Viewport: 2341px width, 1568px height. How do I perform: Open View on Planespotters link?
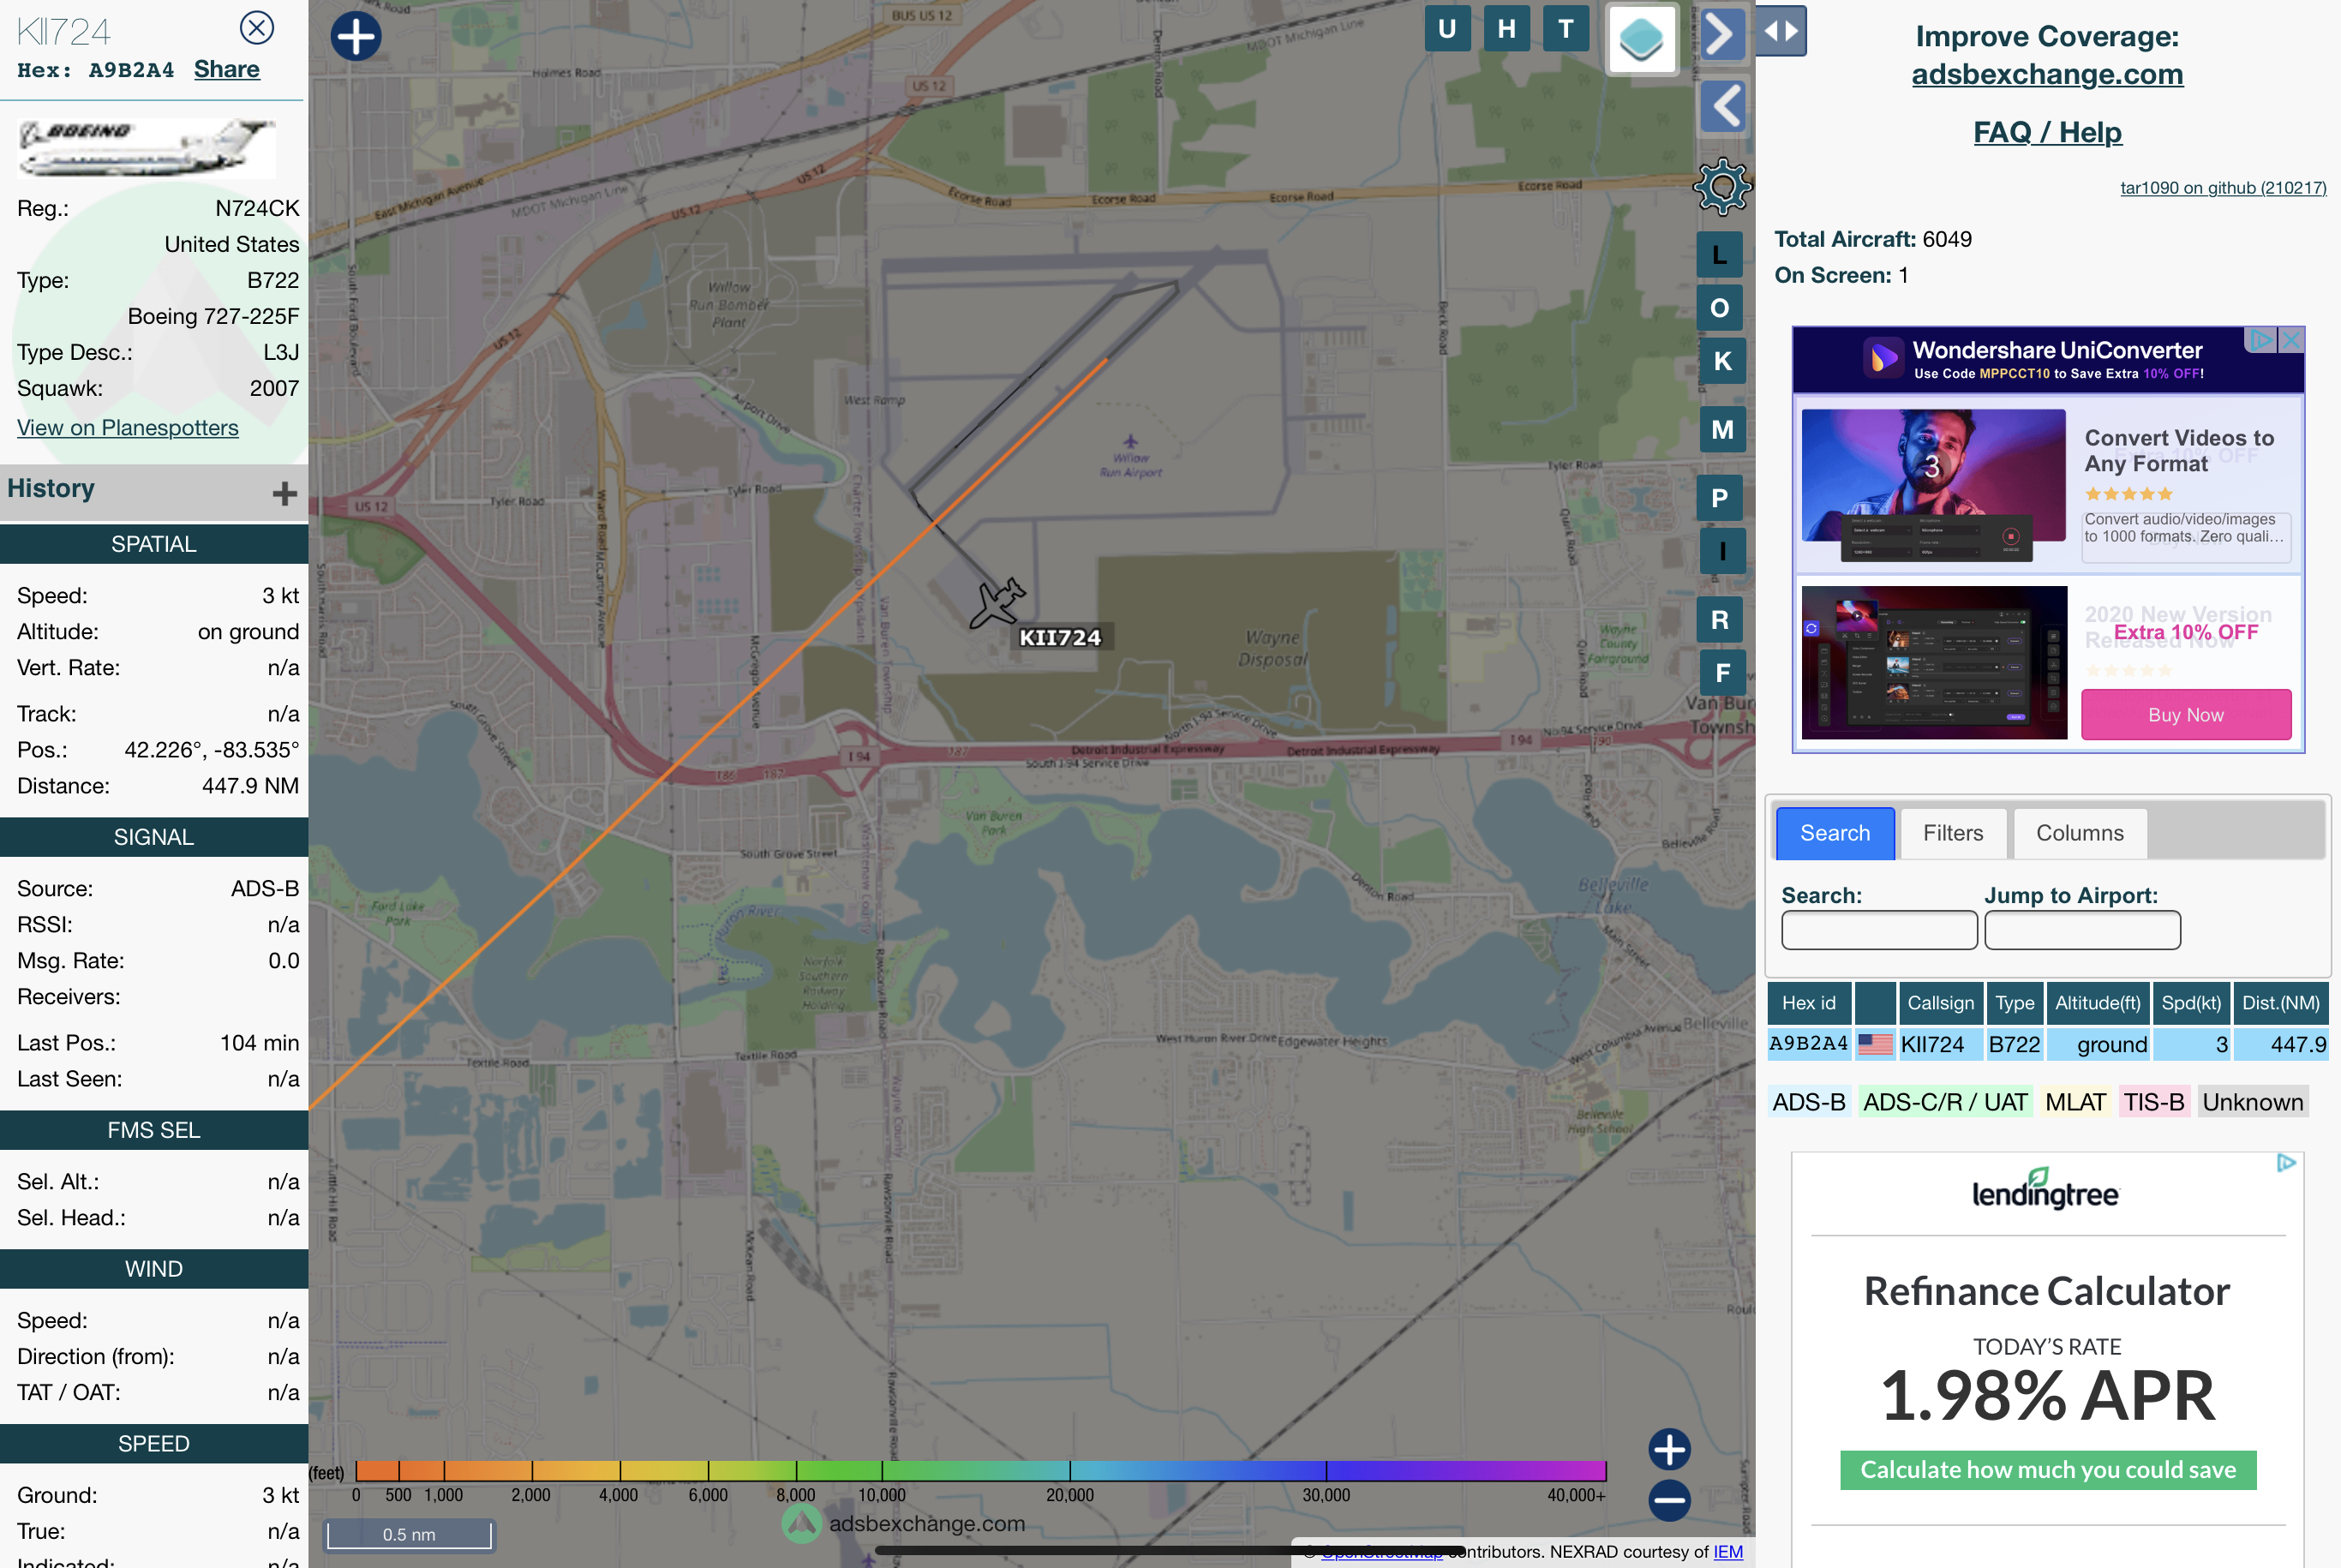click(128, 428)
